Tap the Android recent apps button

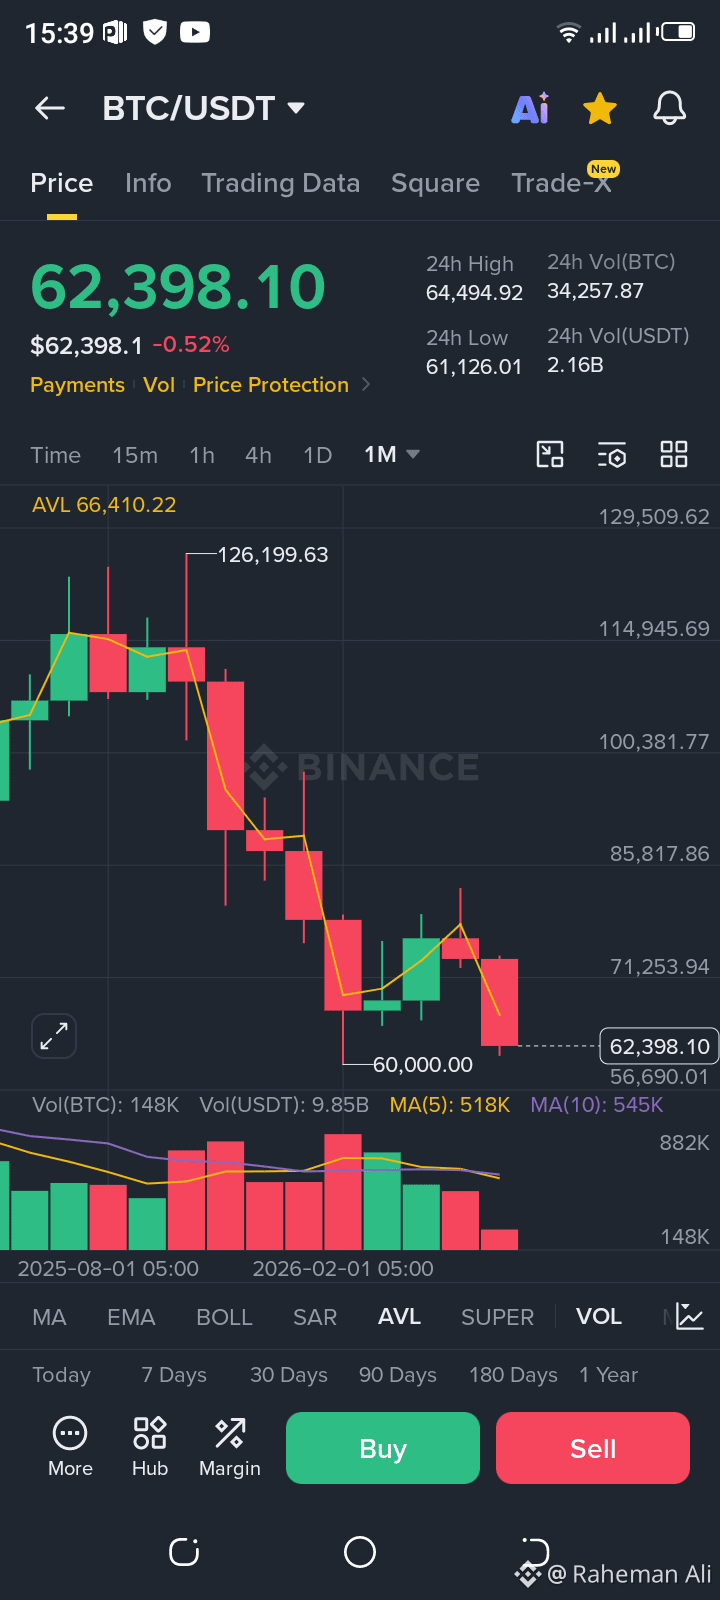pyautogui.click(x=184, y=1552)
